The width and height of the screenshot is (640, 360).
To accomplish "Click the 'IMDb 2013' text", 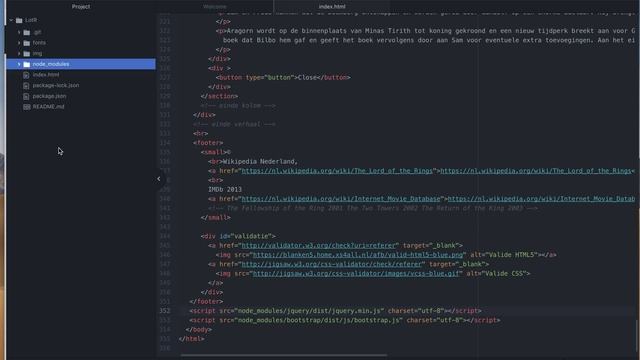I will pyautogui.click(x=225, y=189).
